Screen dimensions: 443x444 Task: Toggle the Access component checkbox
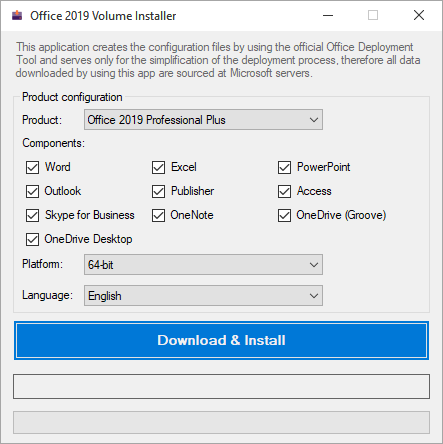284,191
